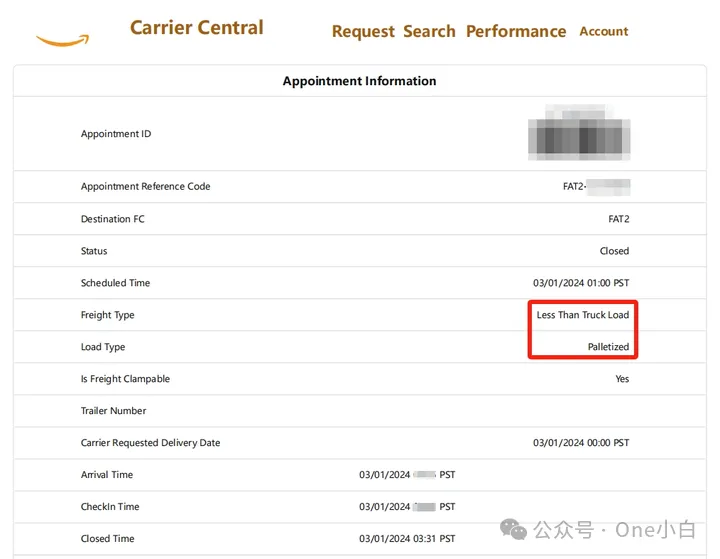Select the Appointment Reference Code label

pos(146,186)
